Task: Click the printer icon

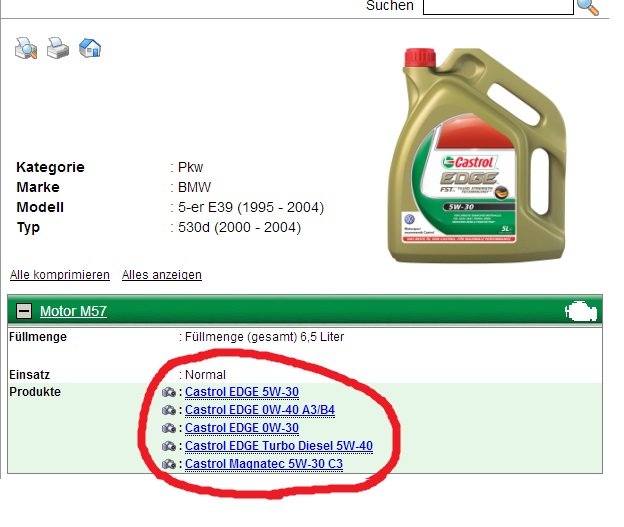Action: (x=58, y=49)
